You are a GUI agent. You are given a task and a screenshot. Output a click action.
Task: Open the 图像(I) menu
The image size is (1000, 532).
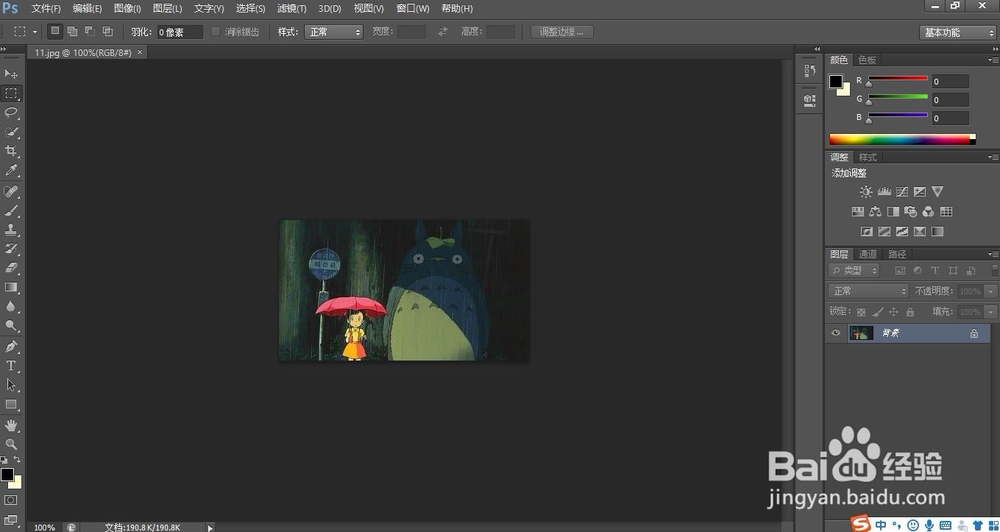pos(128,9)
